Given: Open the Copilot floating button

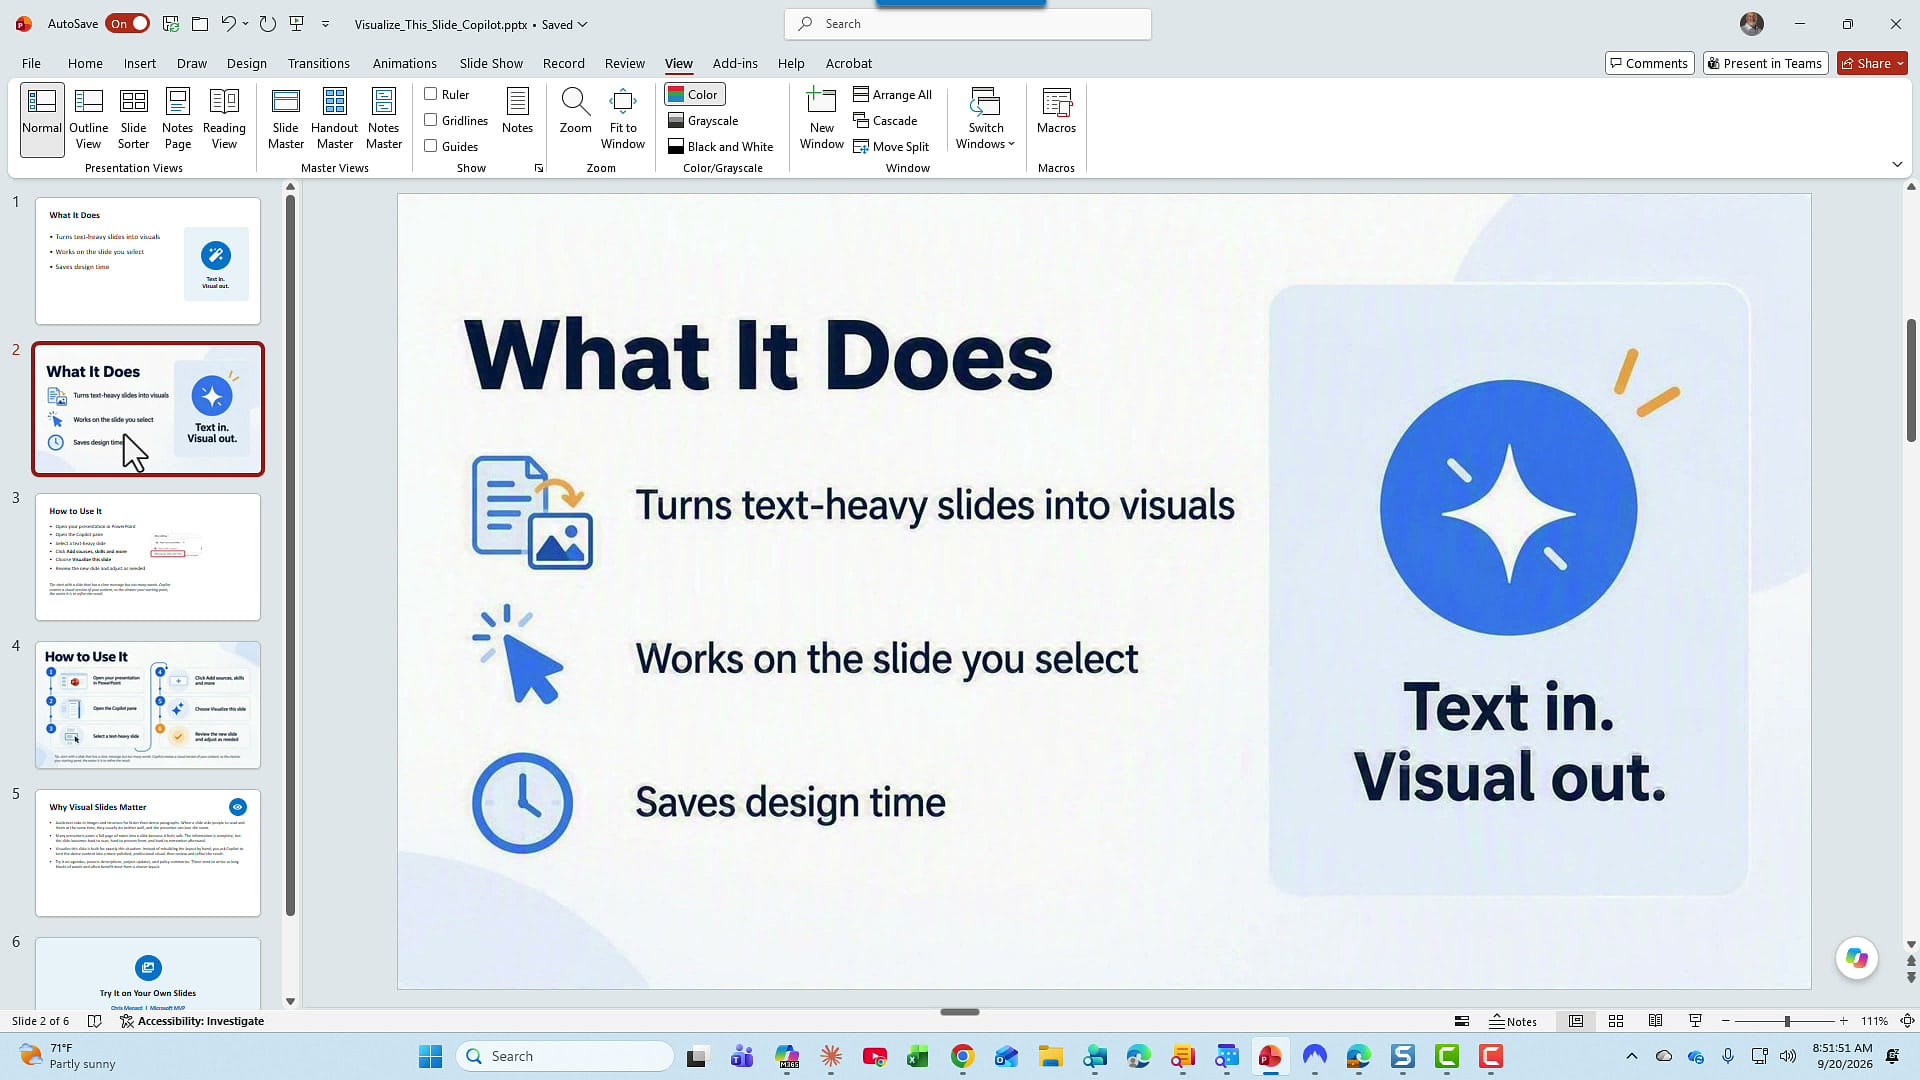Looking at the screenshot, I should coord(1857,958).
